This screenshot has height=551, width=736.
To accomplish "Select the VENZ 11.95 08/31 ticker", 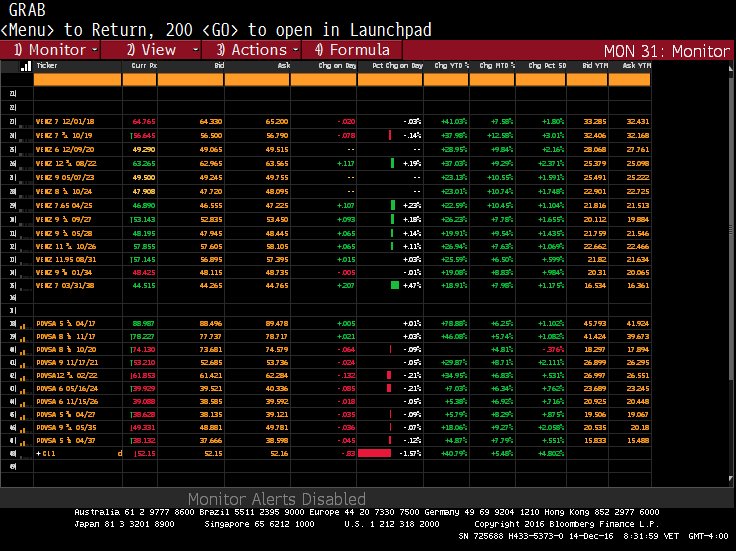I will (x=66, y=260).
